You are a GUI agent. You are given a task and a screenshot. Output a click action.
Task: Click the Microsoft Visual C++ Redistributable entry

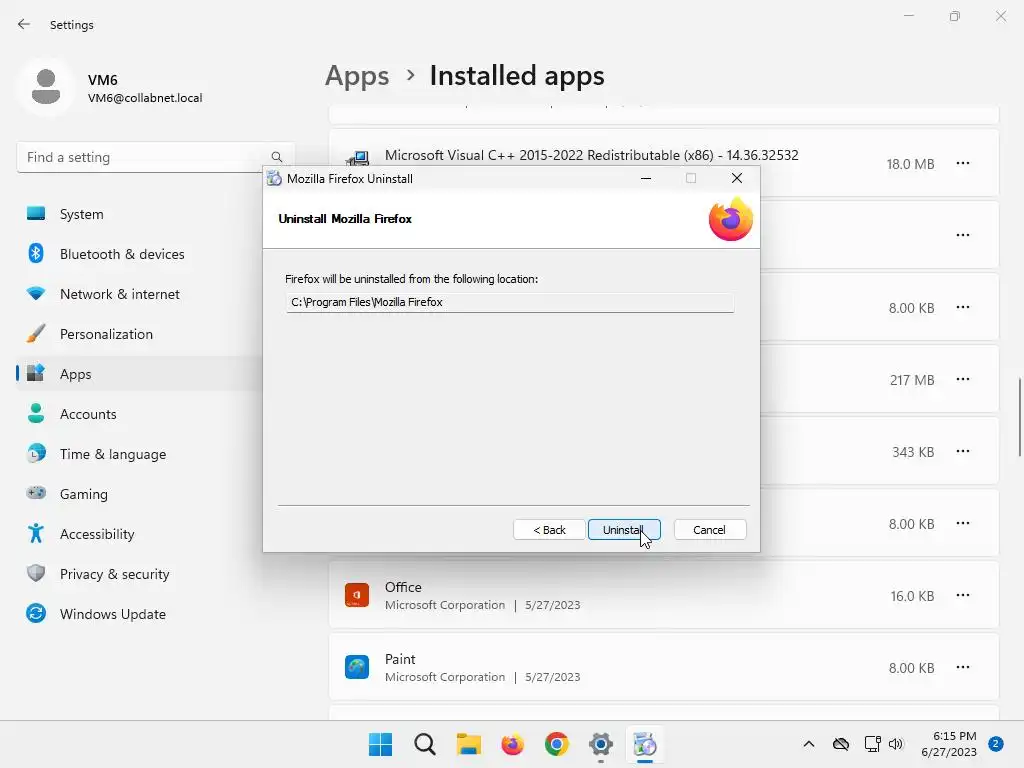pos(664,163)
